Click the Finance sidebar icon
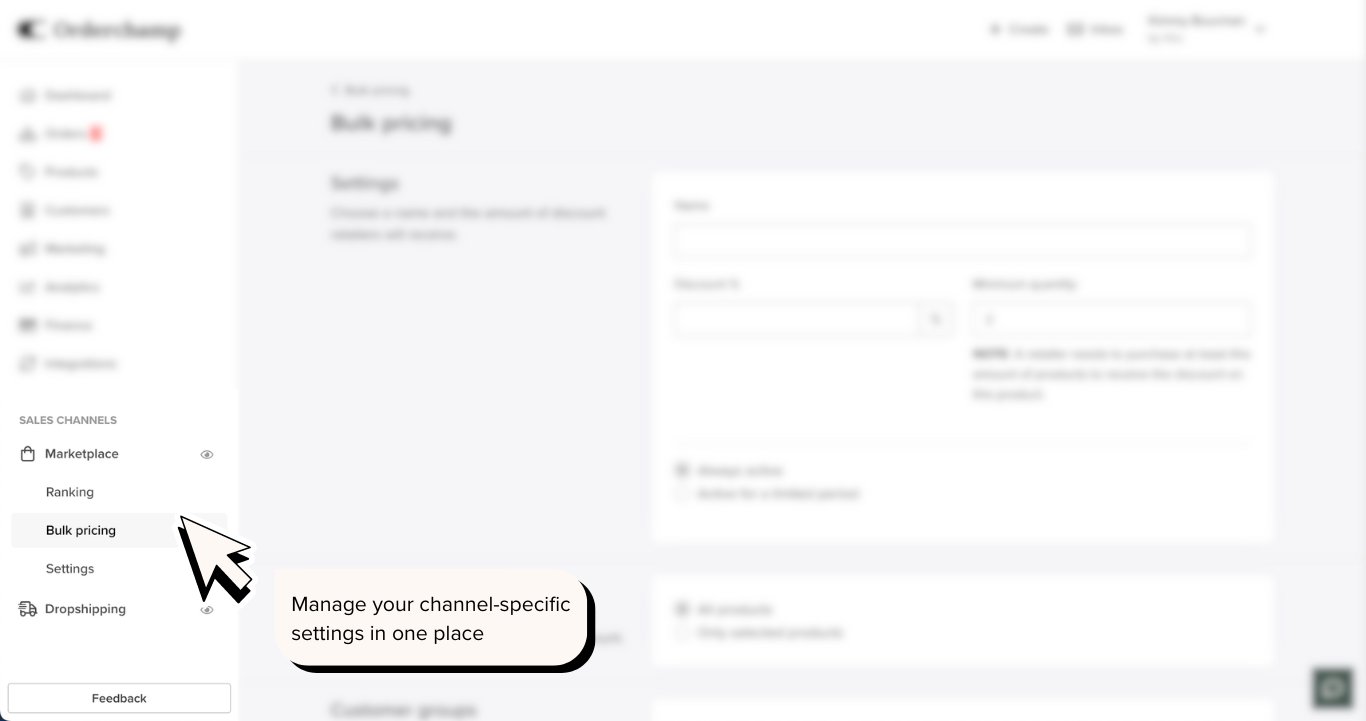The image size is (1366, 721). (27, 325)
